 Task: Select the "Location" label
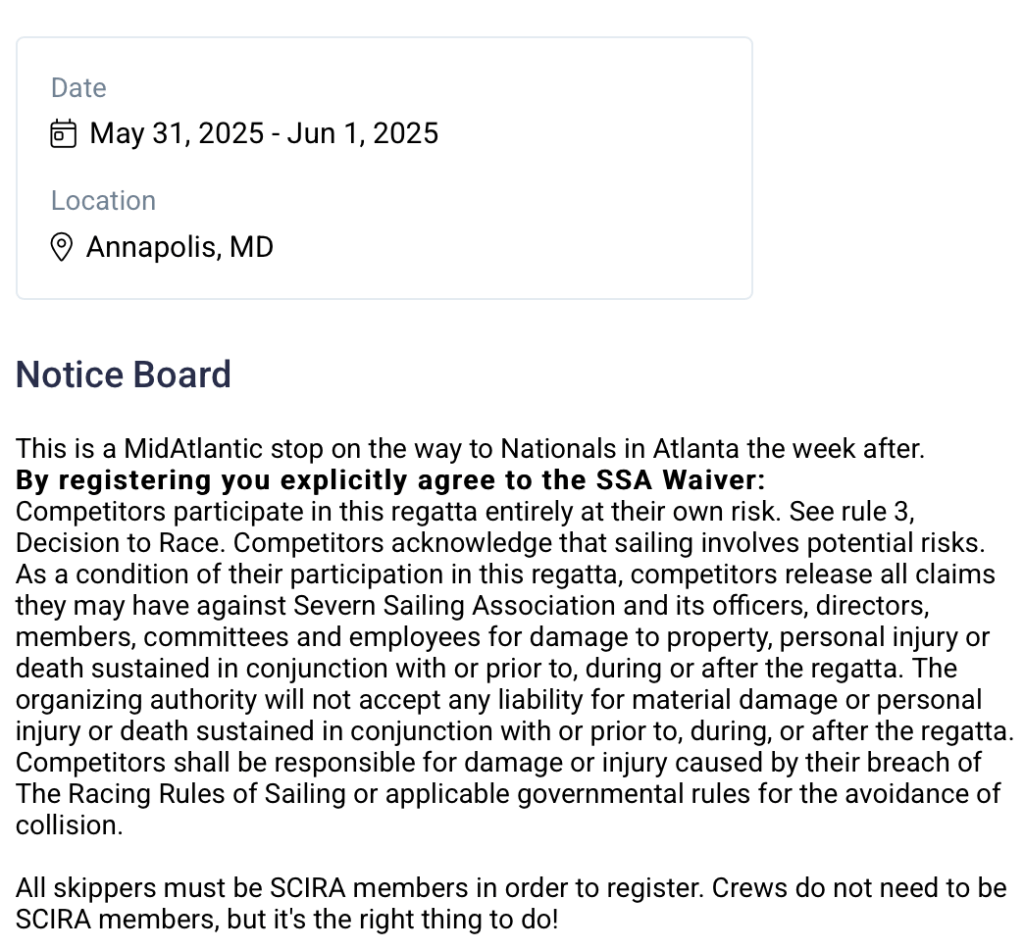103,201
